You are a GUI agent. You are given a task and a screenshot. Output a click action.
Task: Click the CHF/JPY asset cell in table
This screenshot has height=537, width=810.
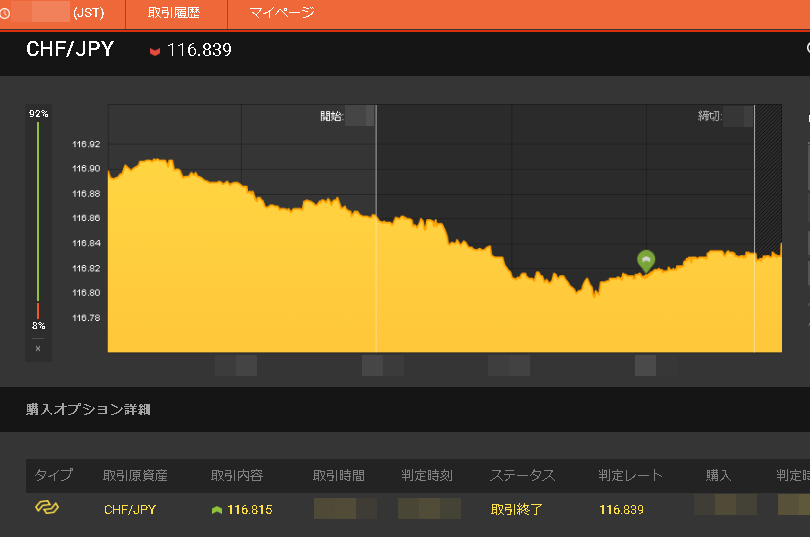tap(130, 510)
